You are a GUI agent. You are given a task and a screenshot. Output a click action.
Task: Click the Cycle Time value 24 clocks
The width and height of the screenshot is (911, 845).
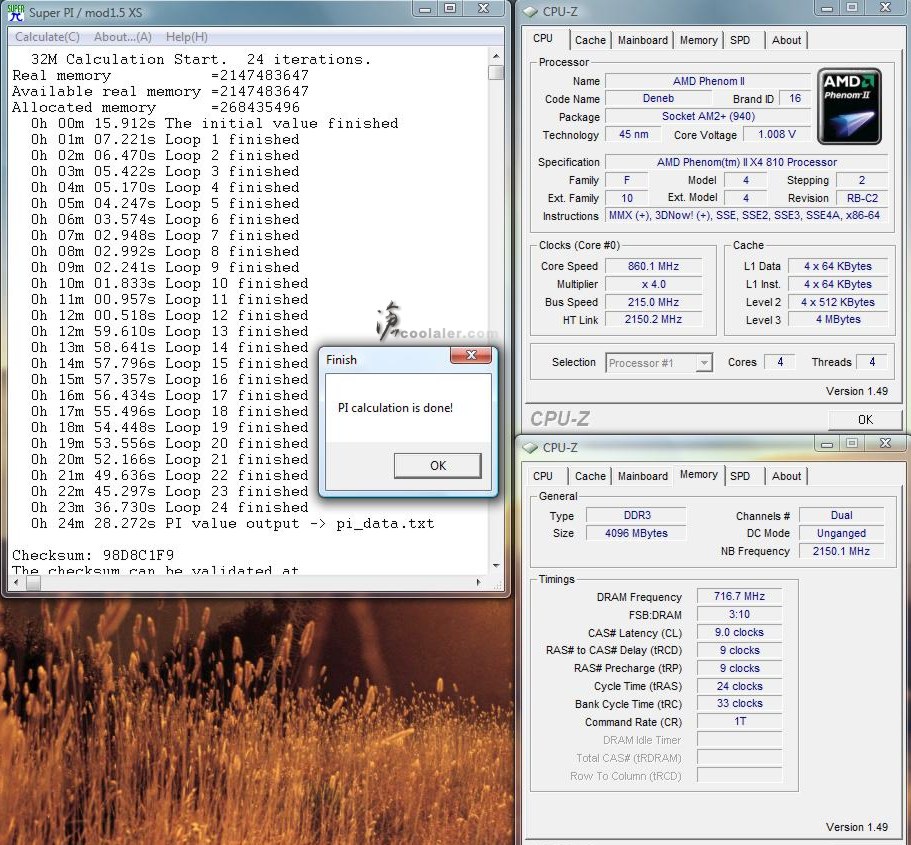(x=739, y=686)
